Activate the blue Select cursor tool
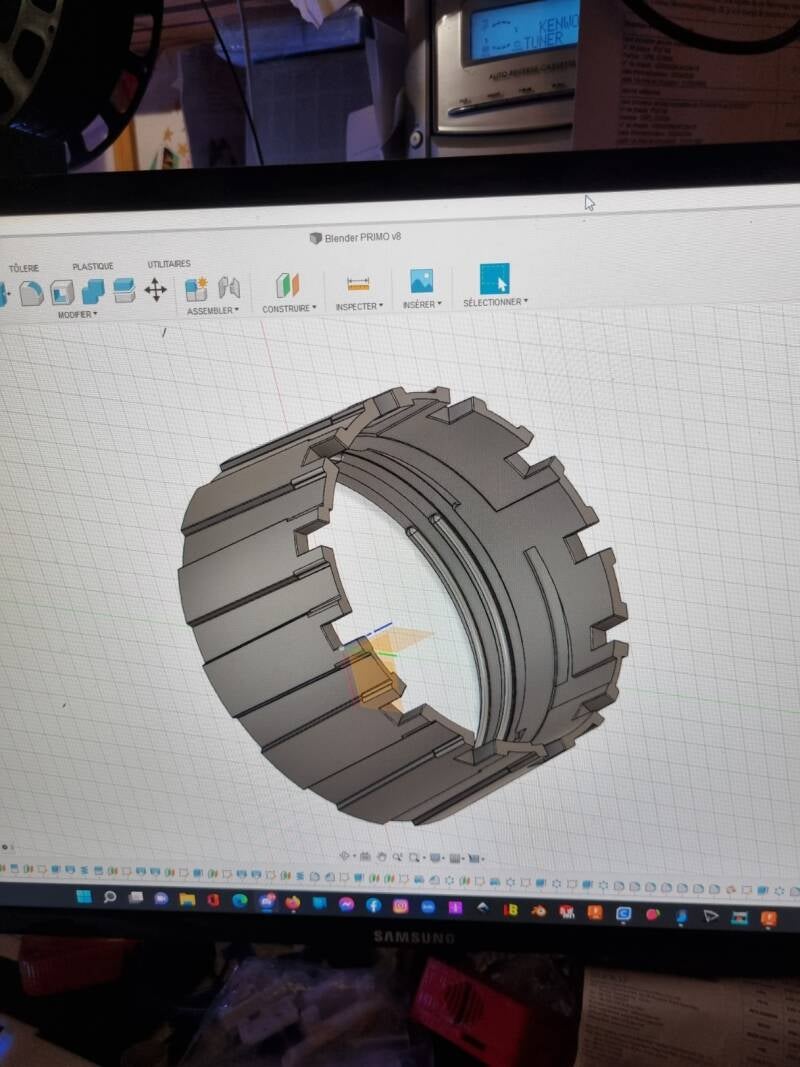Viewport: 800px width, 1067px height. [495, 278]
